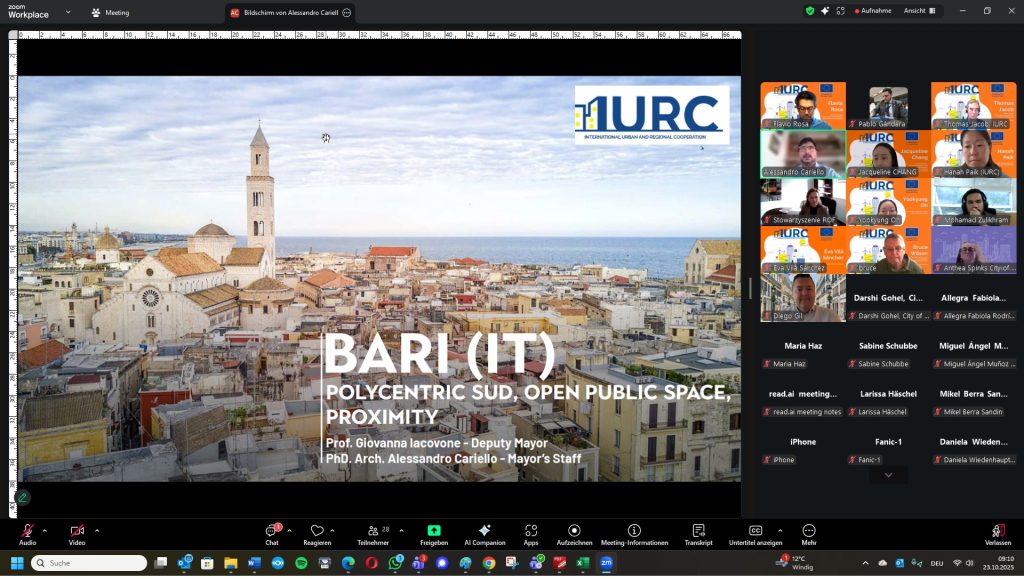Launch the AI Companion

pyautogui.click(x=485, y=531)
